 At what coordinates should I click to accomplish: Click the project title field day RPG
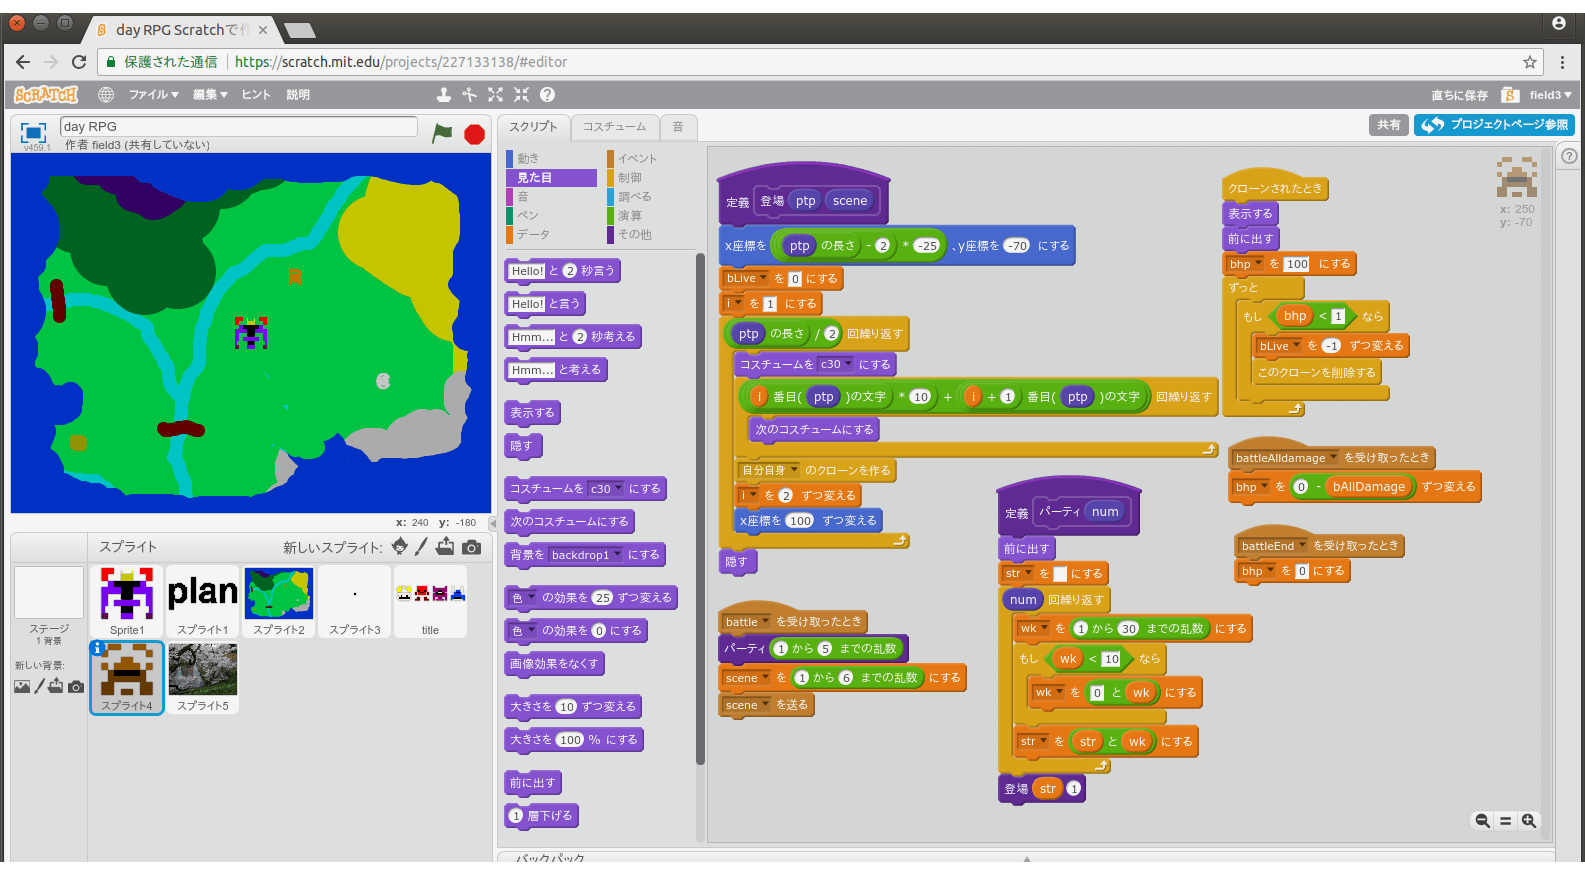(x=239, y=126)
